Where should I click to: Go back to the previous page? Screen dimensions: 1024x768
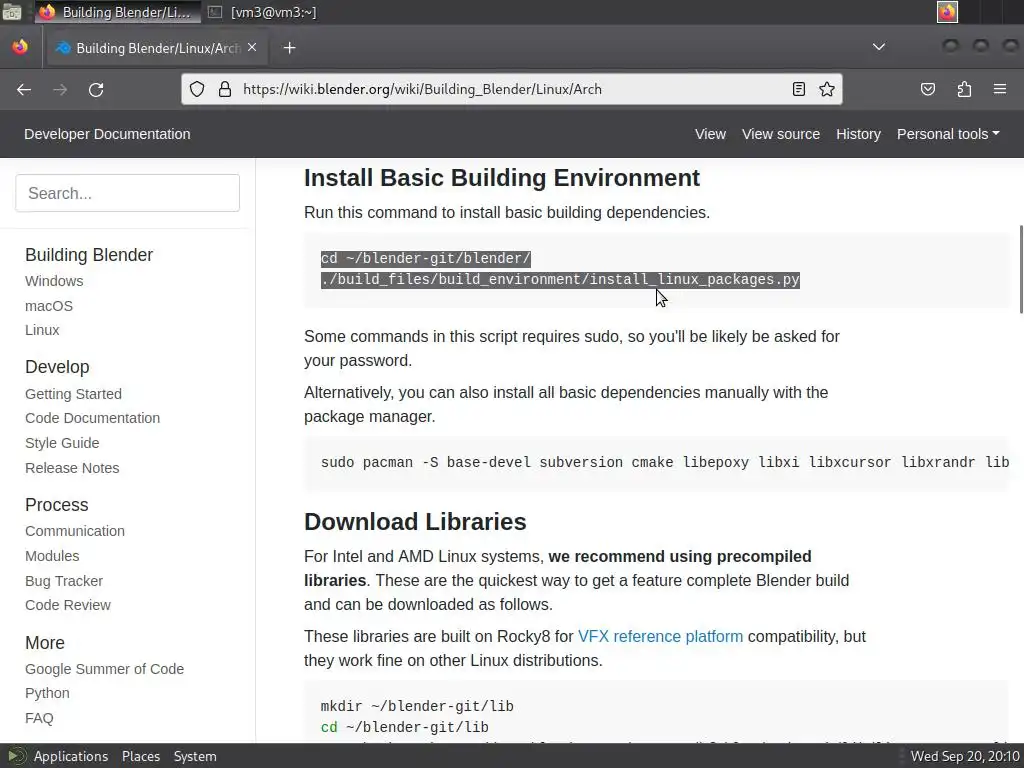[x=24, y=89]
